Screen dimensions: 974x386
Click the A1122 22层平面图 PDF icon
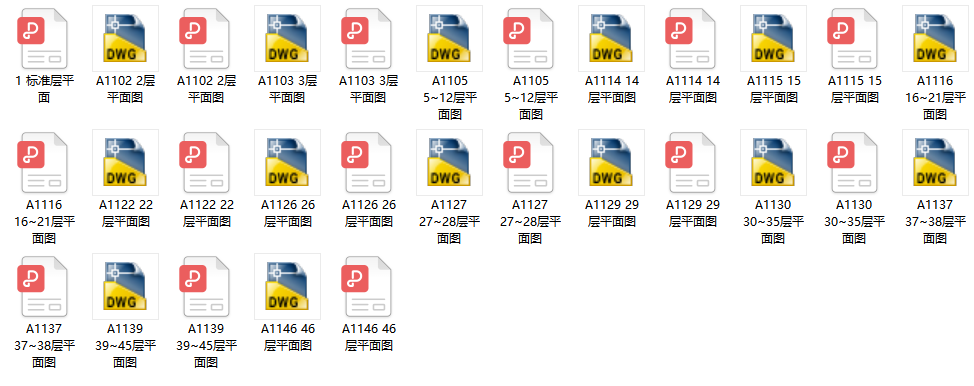click(206, 162)
